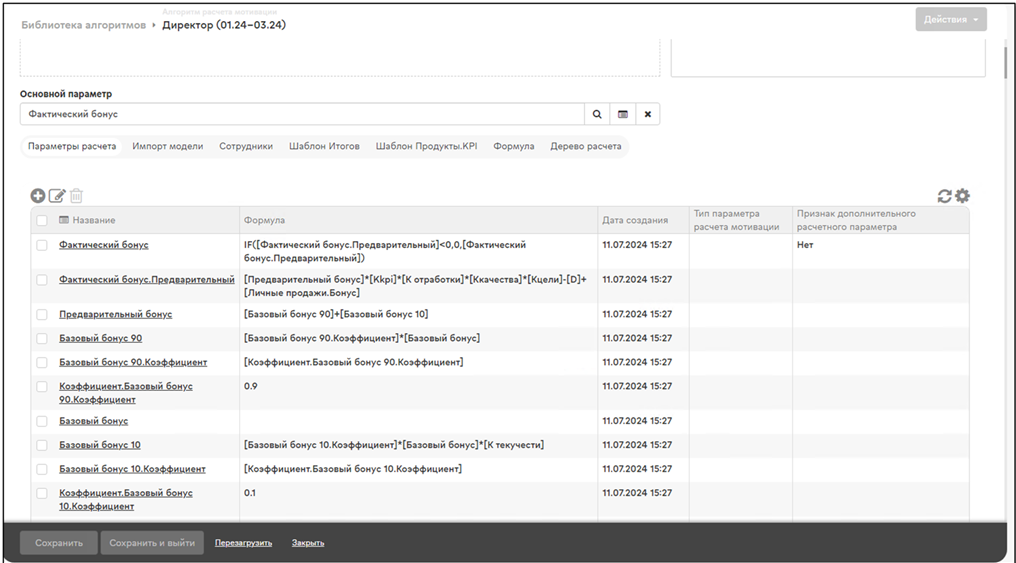The height and width of the screenshot is (563, 1016).
Task: Open the Фактический бонус.Предварительный parameter link
Action: (146, 280)
